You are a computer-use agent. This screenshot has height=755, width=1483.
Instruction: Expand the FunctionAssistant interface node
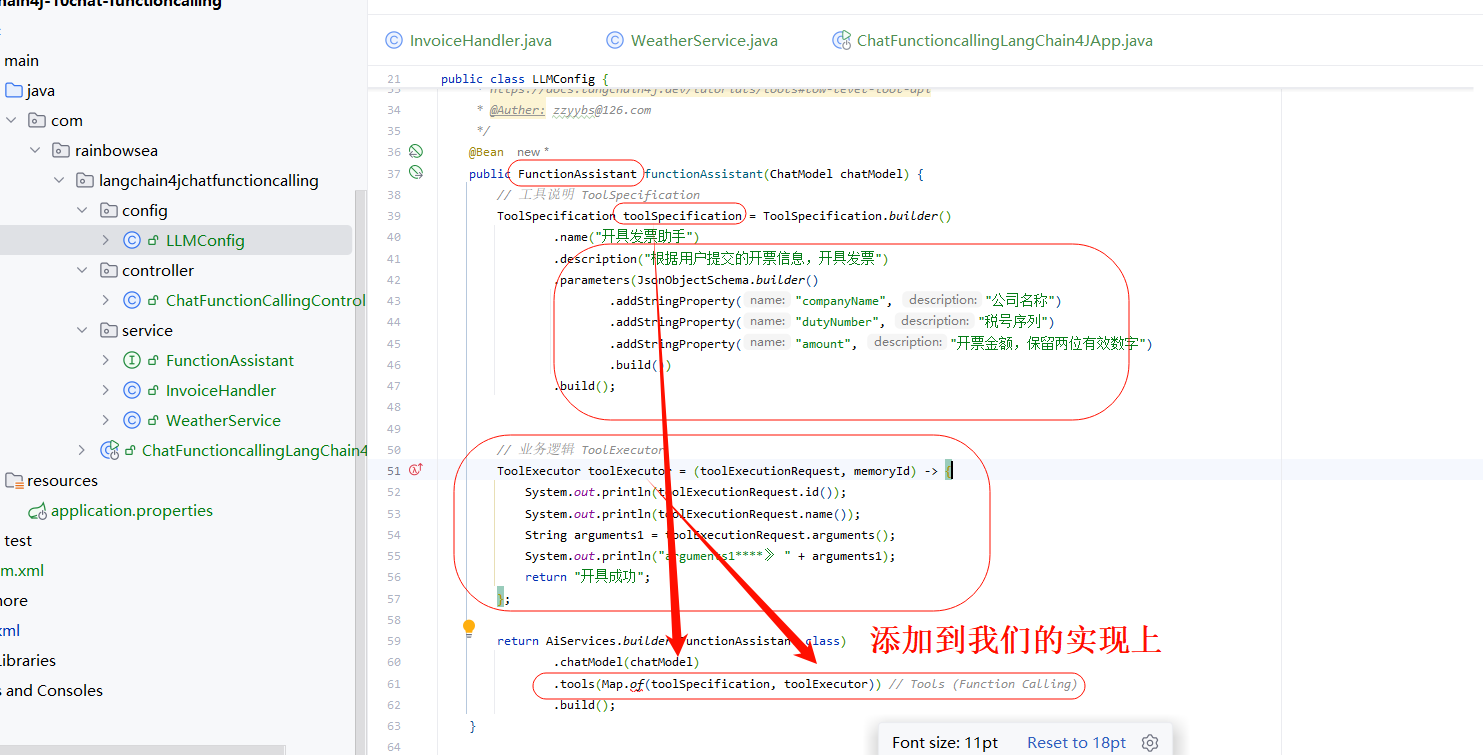coord(106,361)
